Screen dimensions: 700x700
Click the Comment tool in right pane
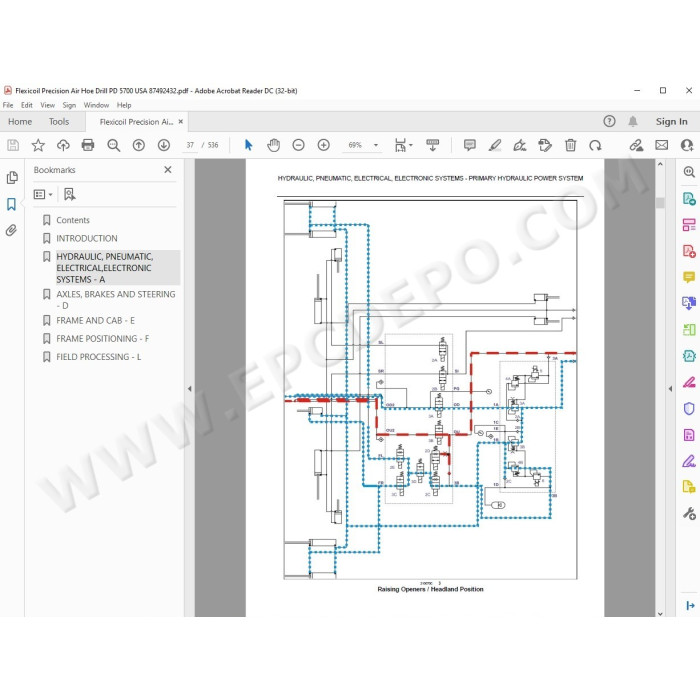point(689,278)
